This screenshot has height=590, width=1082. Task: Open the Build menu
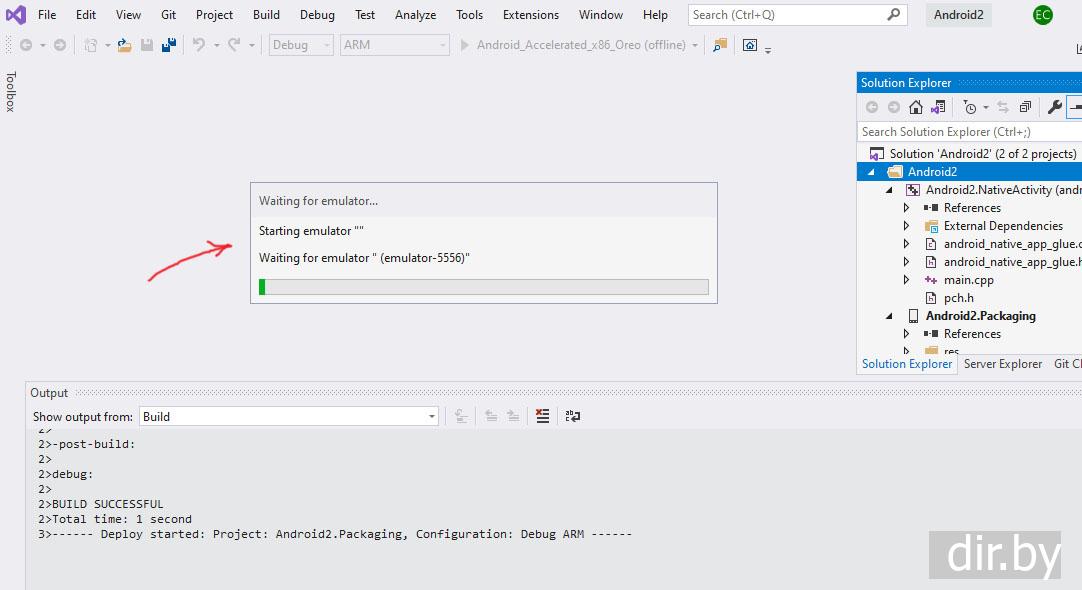tap(266, 15)
